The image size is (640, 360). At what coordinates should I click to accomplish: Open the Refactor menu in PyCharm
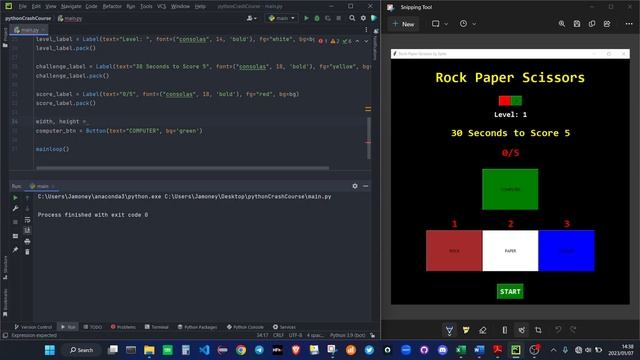pyautogui.click(x=112, y=7)
